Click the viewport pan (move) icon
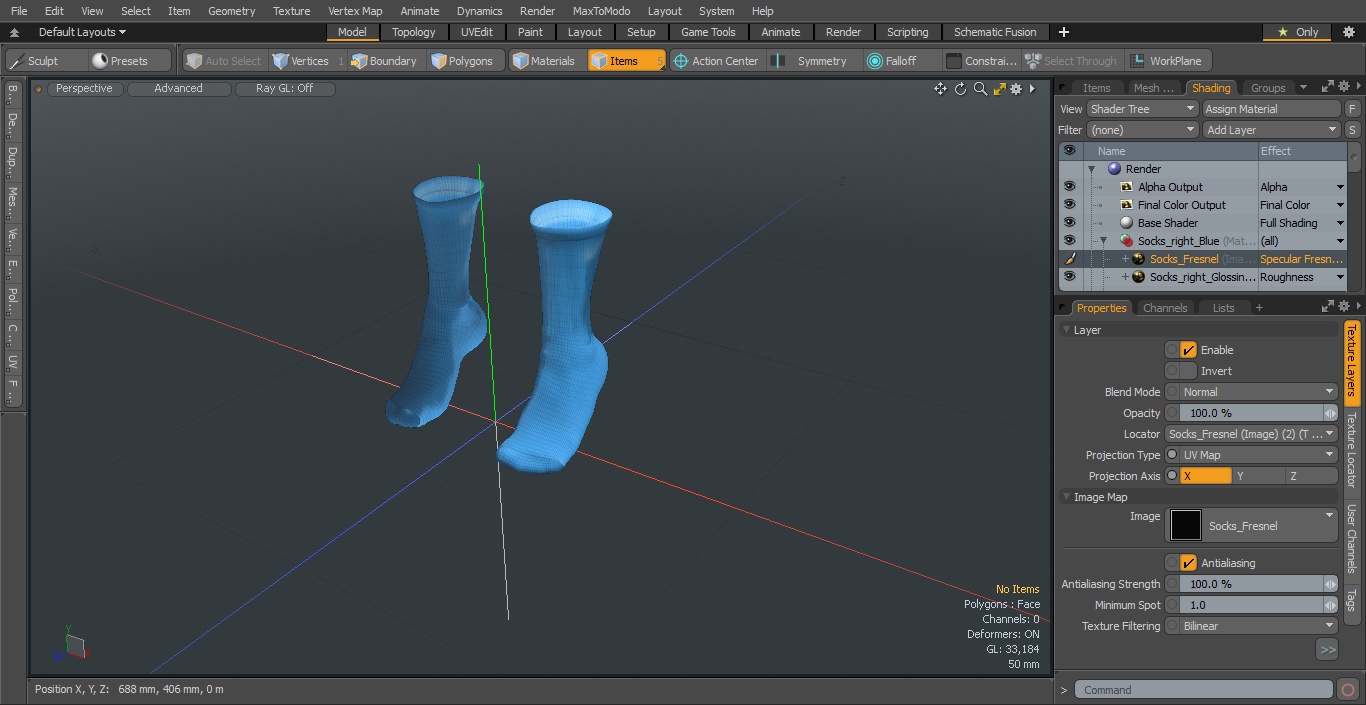1366x705 pixels. [940, 89]
